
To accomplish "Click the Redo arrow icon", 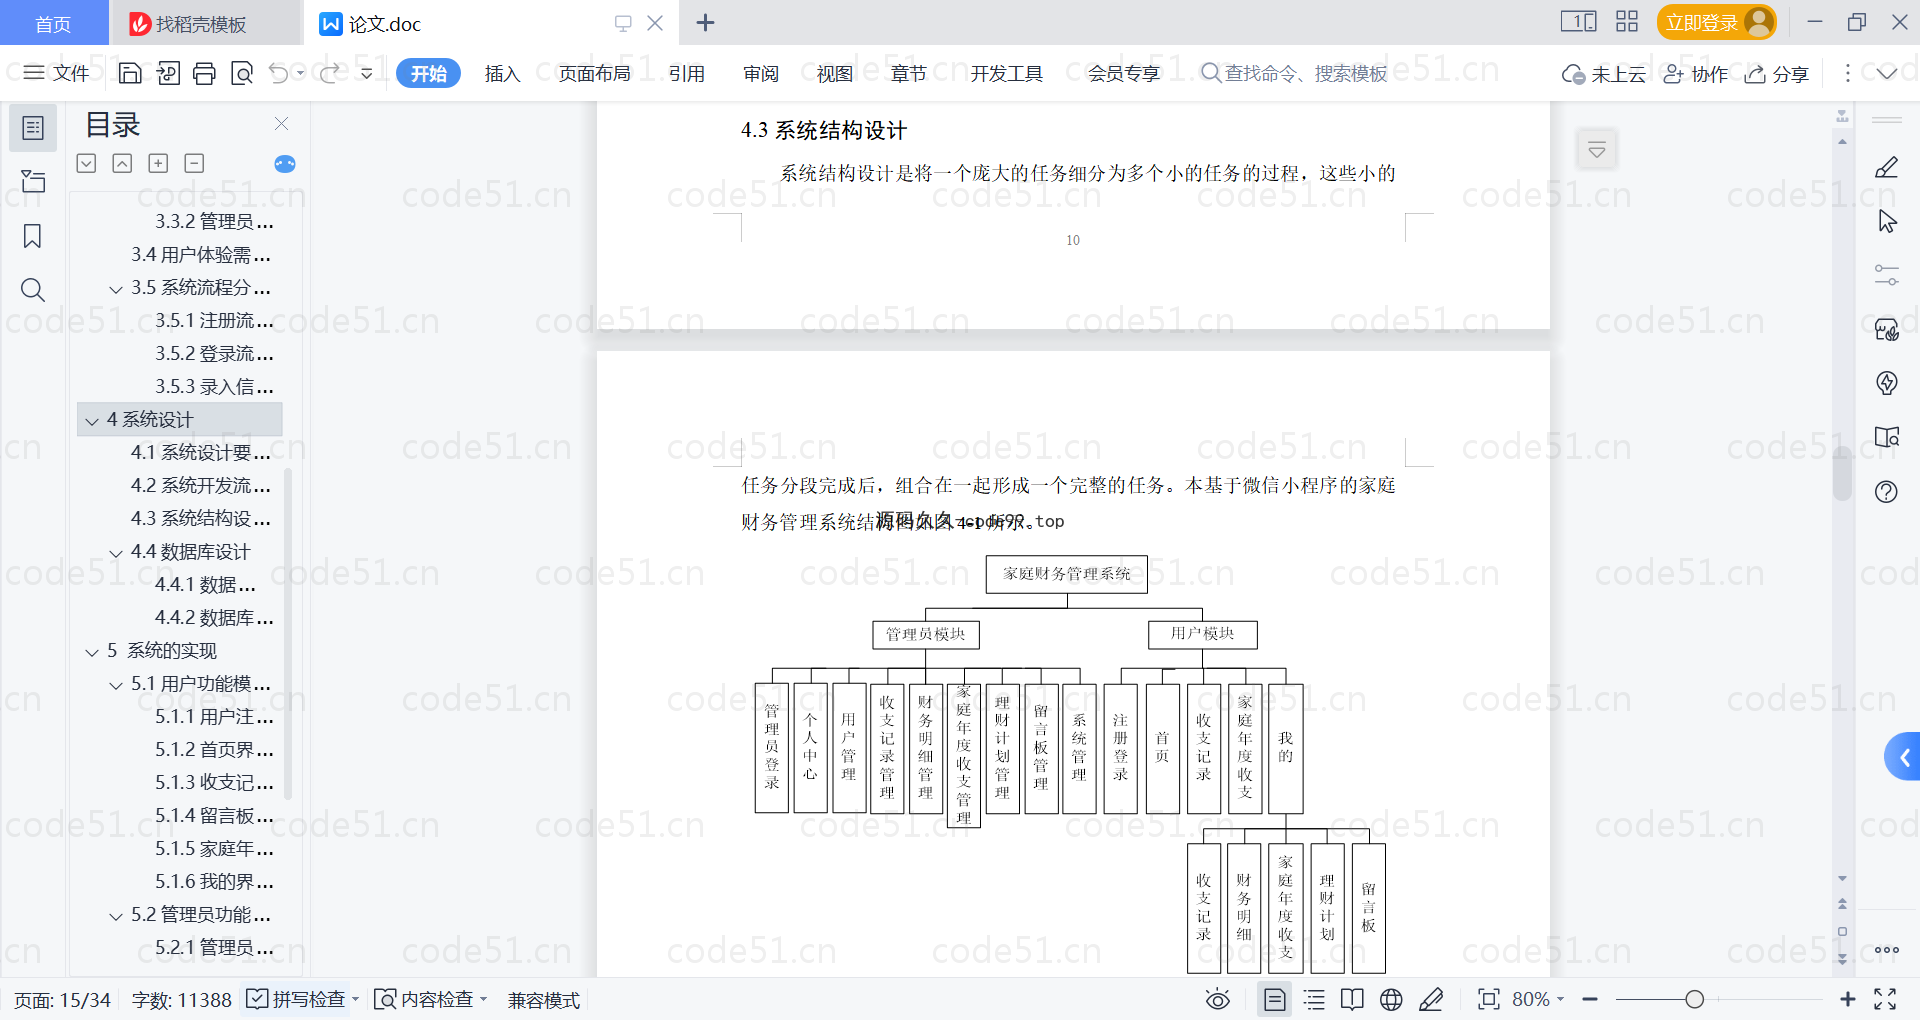I will [x=330, y=73].
